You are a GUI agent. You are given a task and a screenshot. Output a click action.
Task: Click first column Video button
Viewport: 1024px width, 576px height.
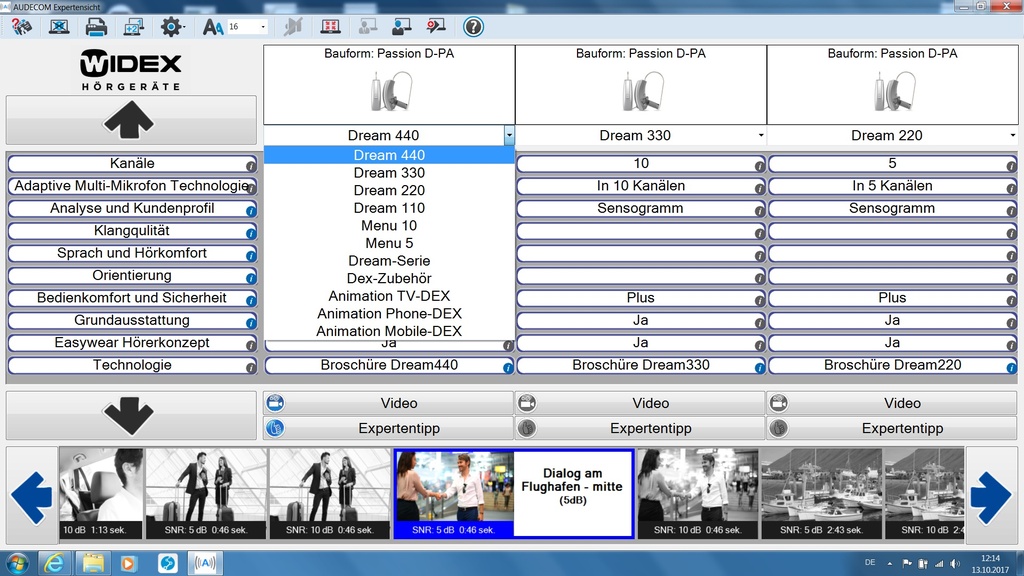coord(389,403)
